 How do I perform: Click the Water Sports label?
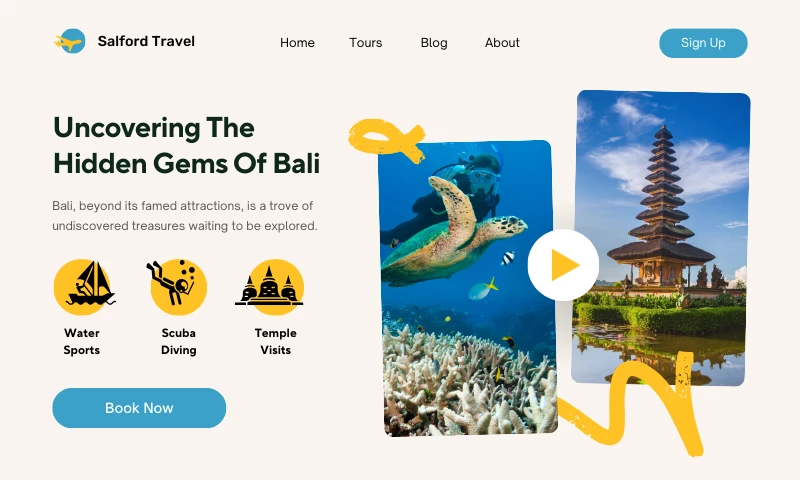(82, 341)
